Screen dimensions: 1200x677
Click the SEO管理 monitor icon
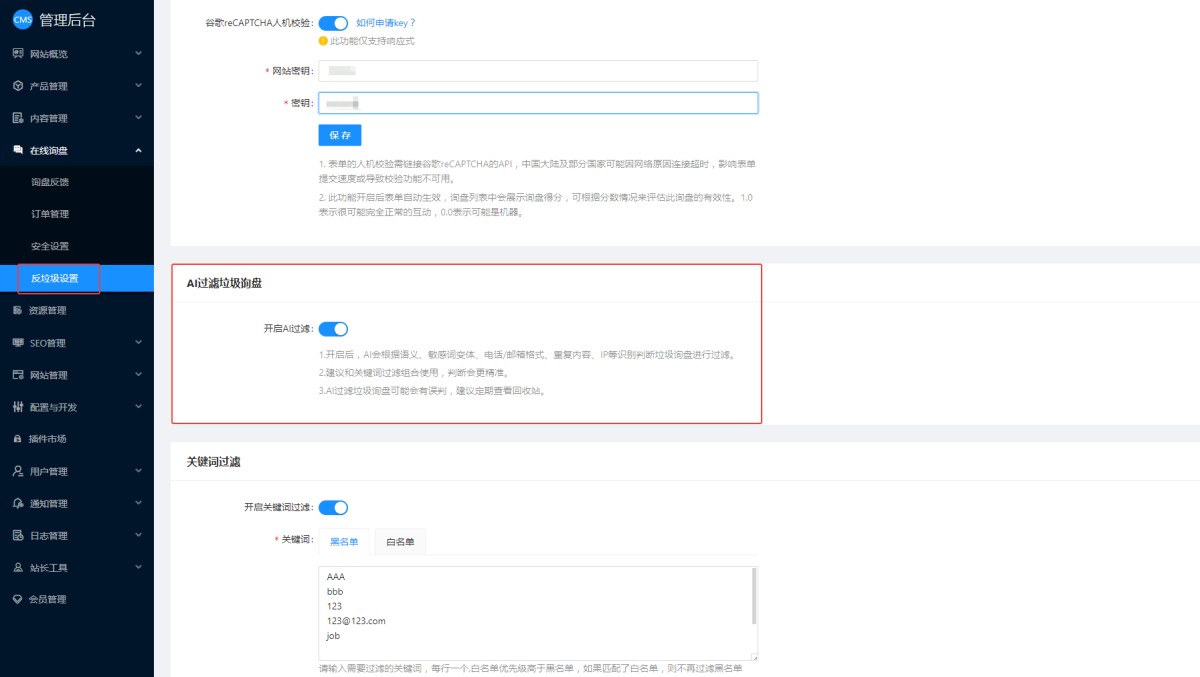[18, 343]
